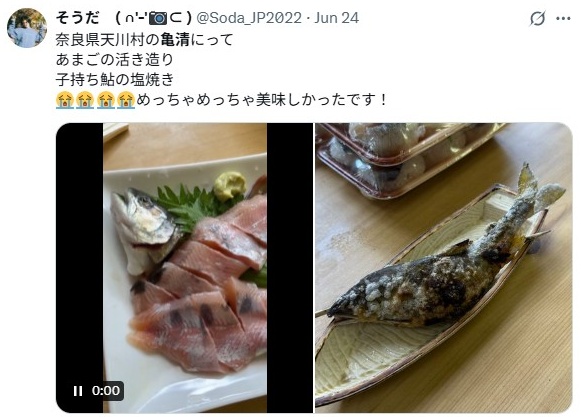Open the Grok explain icon beside the date
Viewport: 581px width, 417px height.
pos(537,18)
